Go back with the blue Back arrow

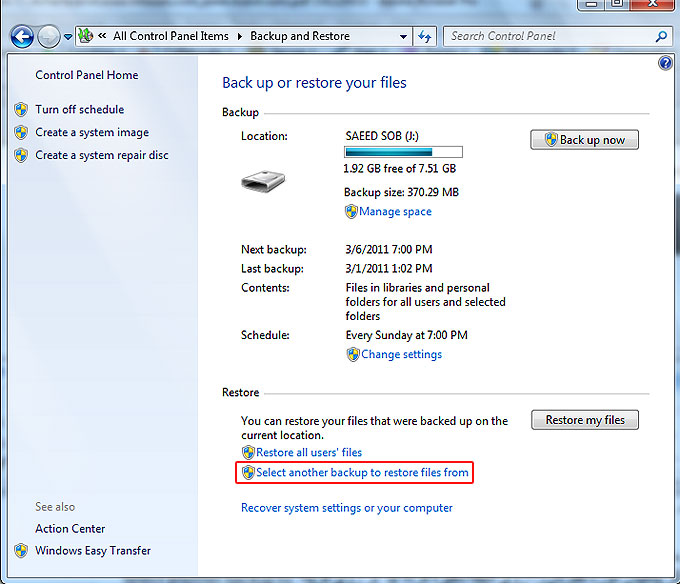pos(22,37)
